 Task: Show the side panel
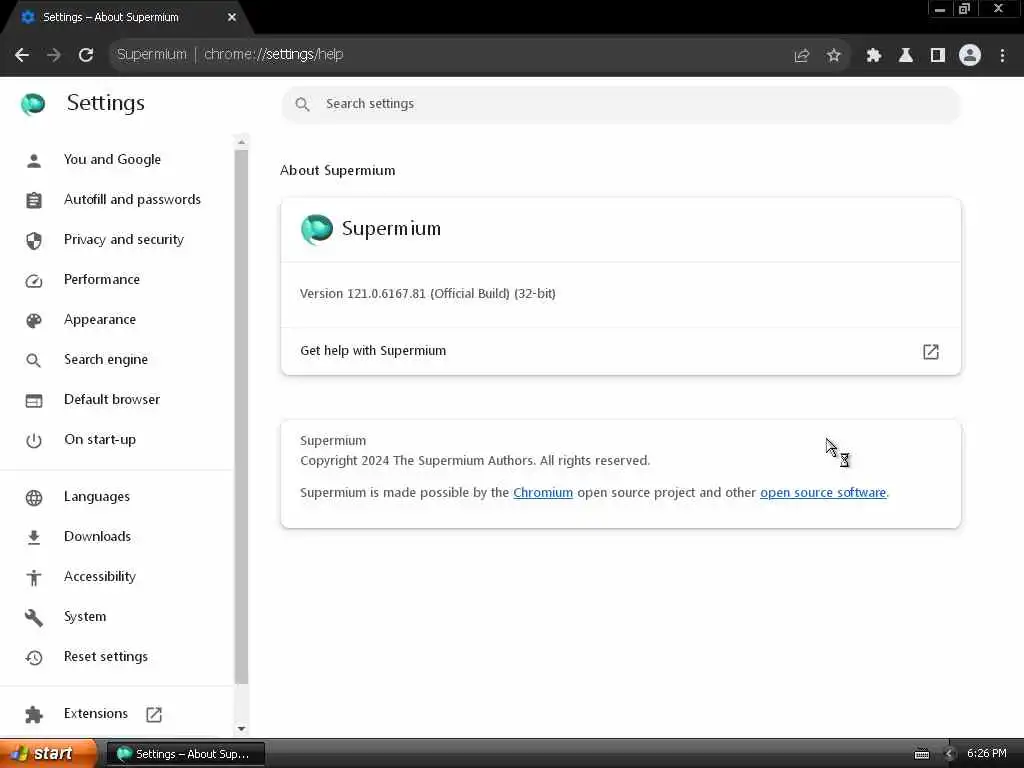pos(938,56)
